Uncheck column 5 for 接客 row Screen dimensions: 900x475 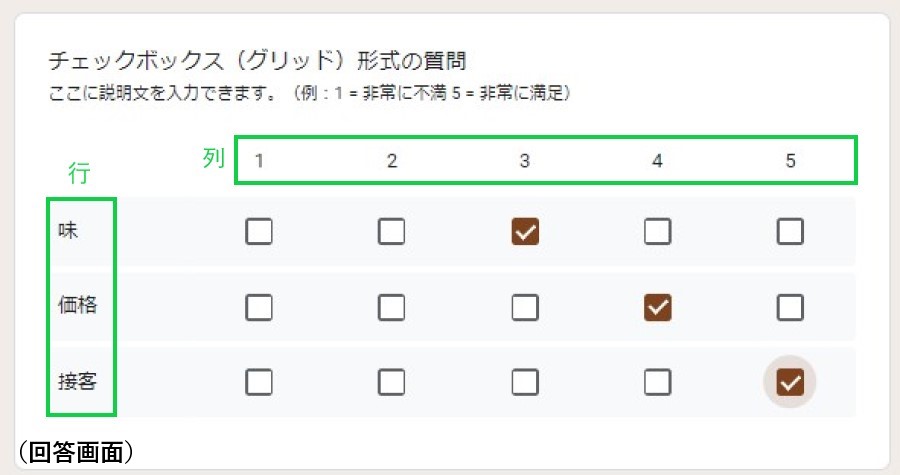tap(790, 382)
